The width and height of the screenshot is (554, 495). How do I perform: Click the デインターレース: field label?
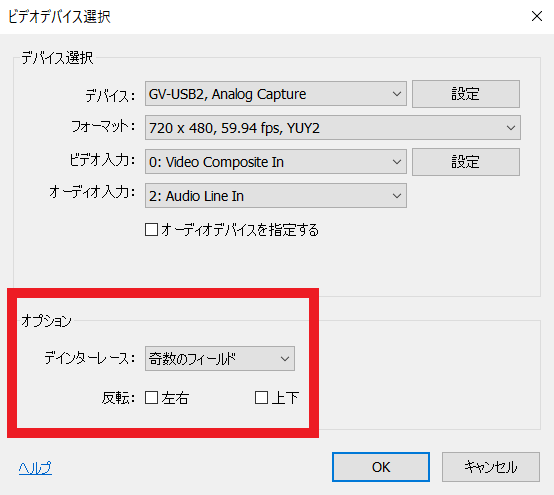click(x=90, y=358)
